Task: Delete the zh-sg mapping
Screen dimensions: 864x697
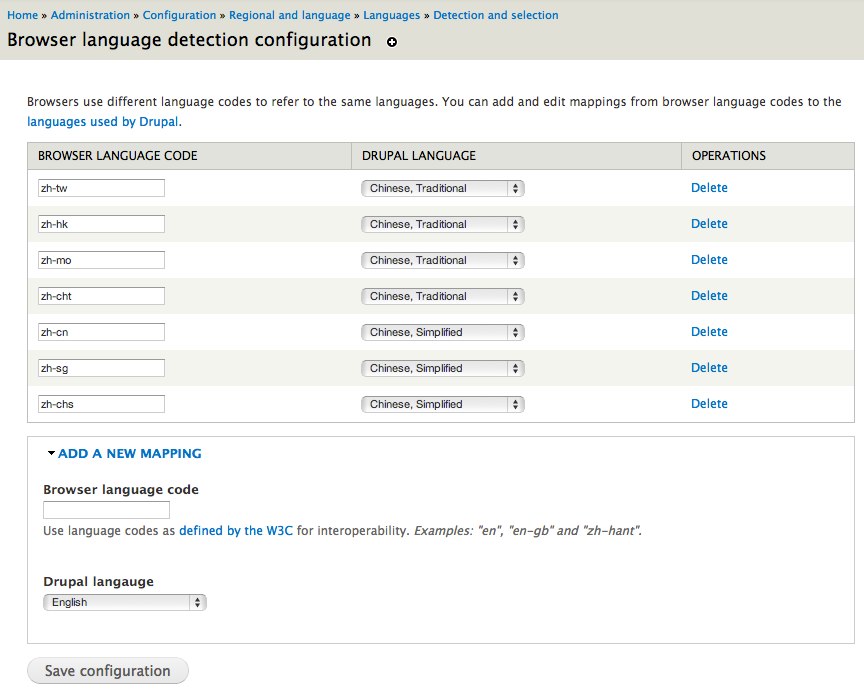Action: click(x=709, y=368)
